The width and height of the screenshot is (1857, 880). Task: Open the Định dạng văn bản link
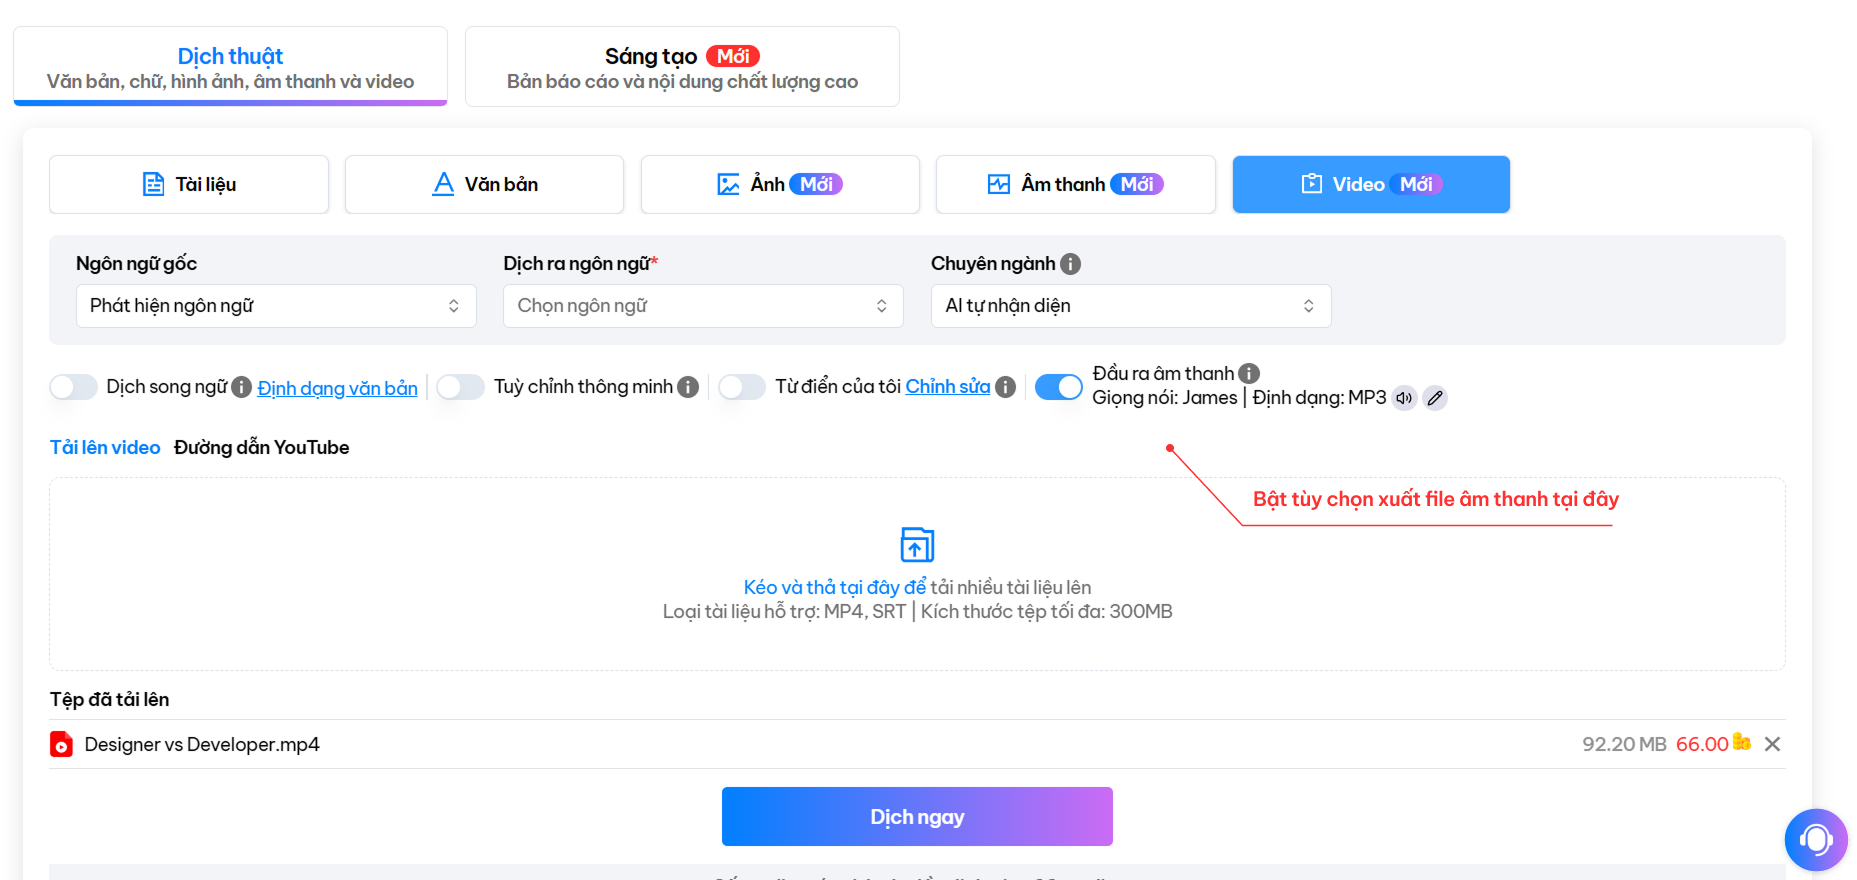[x=337, y=388]
